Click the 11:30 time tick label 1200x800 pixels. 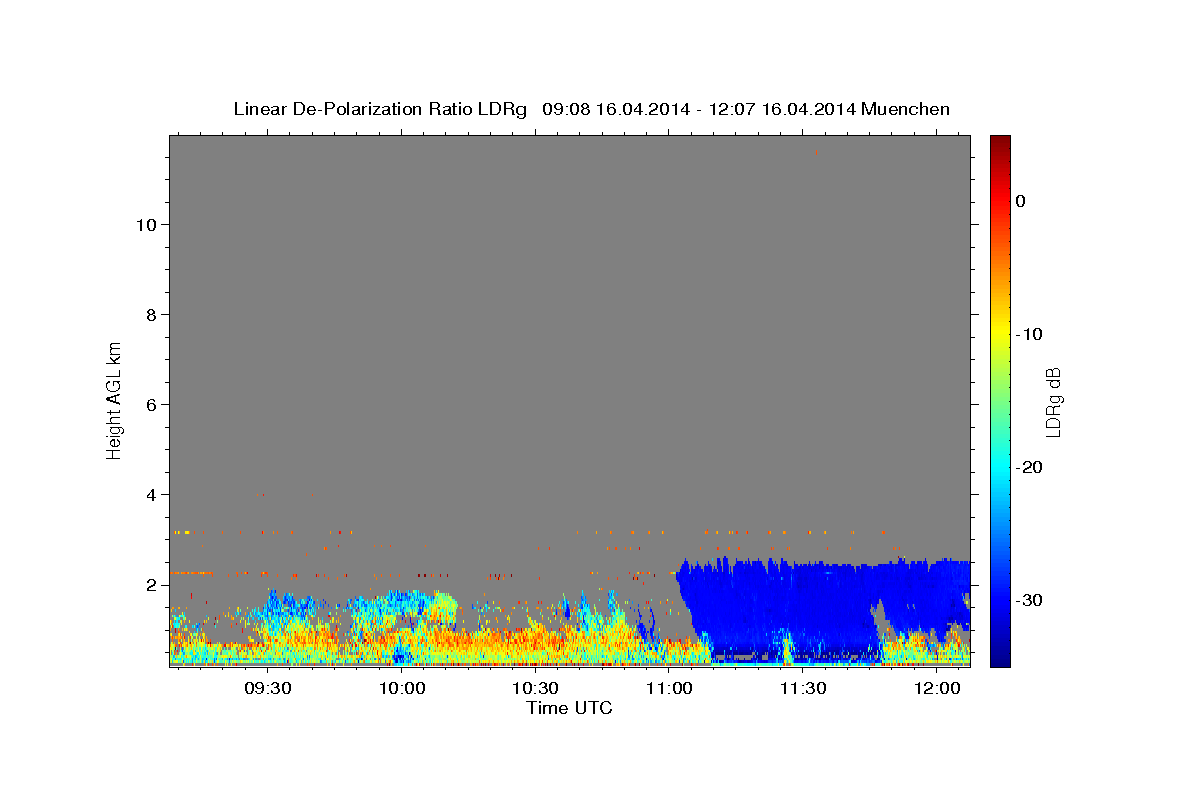click(x=802, y=688)
